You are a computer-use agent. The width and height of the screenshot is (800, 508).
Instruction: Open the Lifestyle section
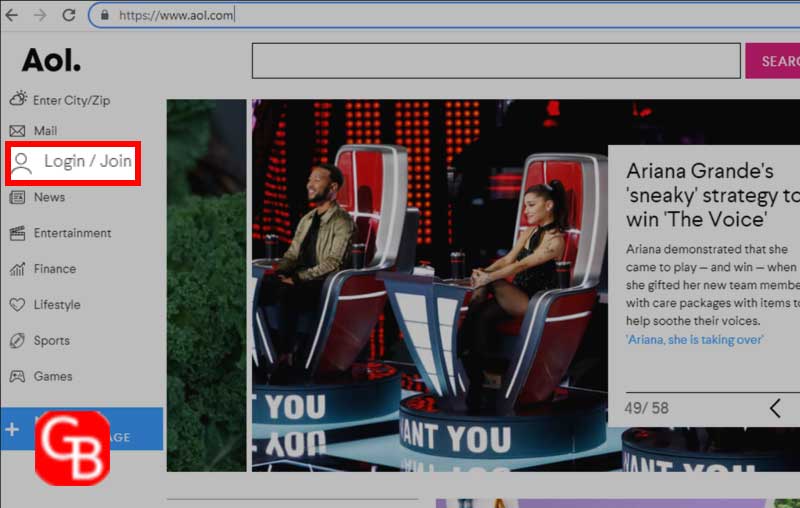(57, 304)
